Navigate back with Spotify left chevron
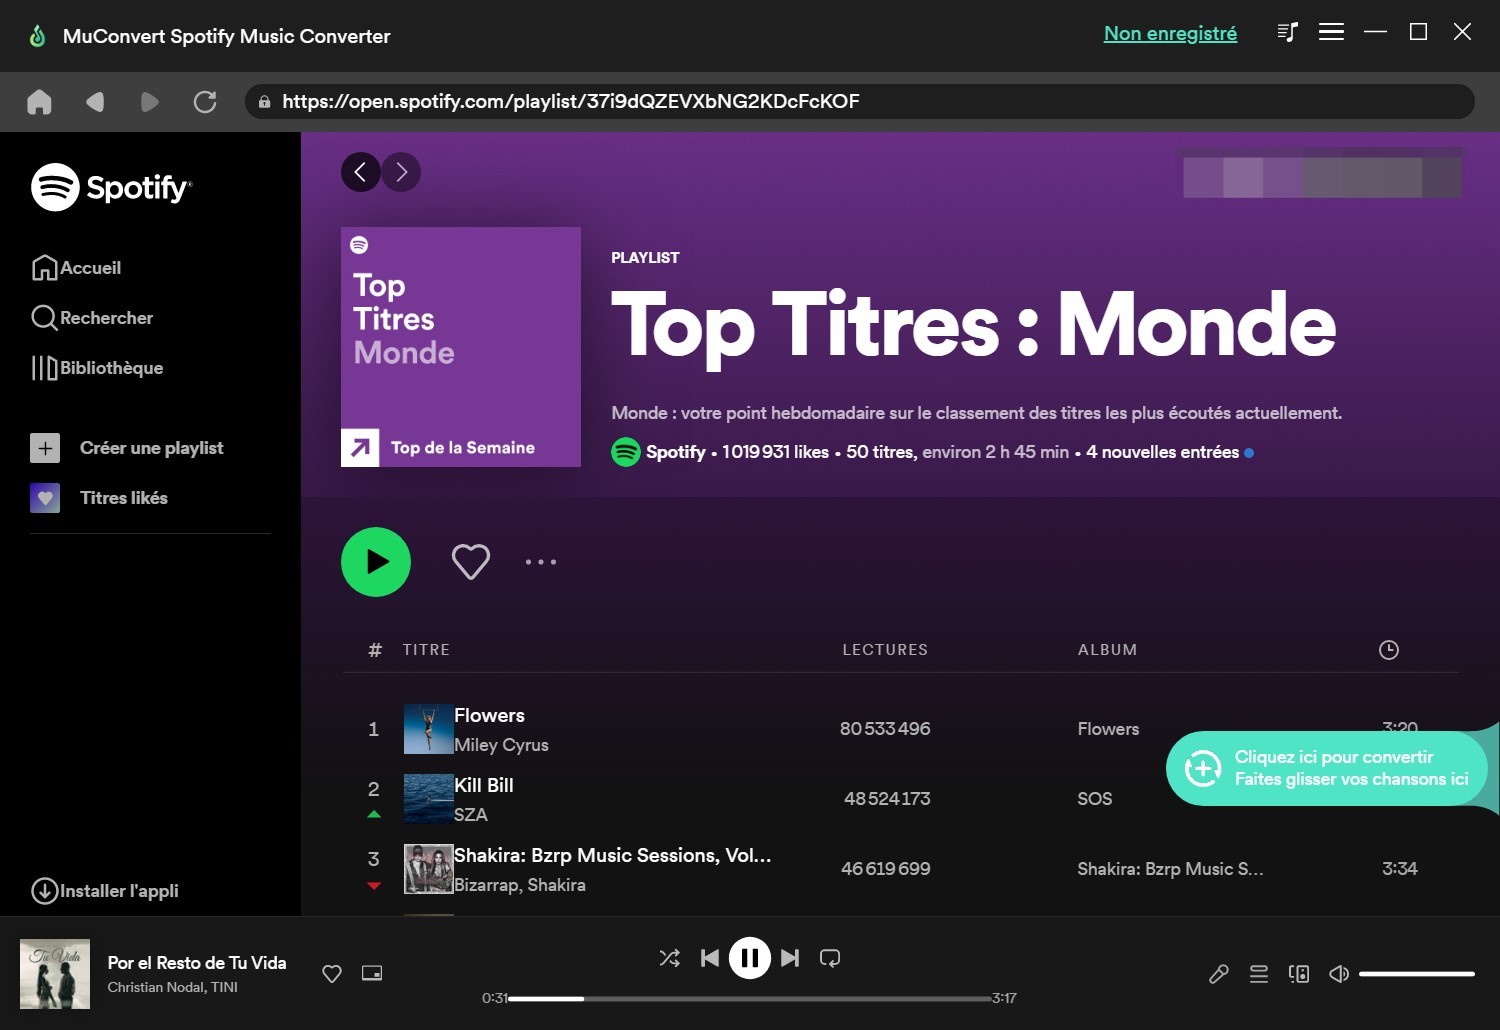 point(360,172)
